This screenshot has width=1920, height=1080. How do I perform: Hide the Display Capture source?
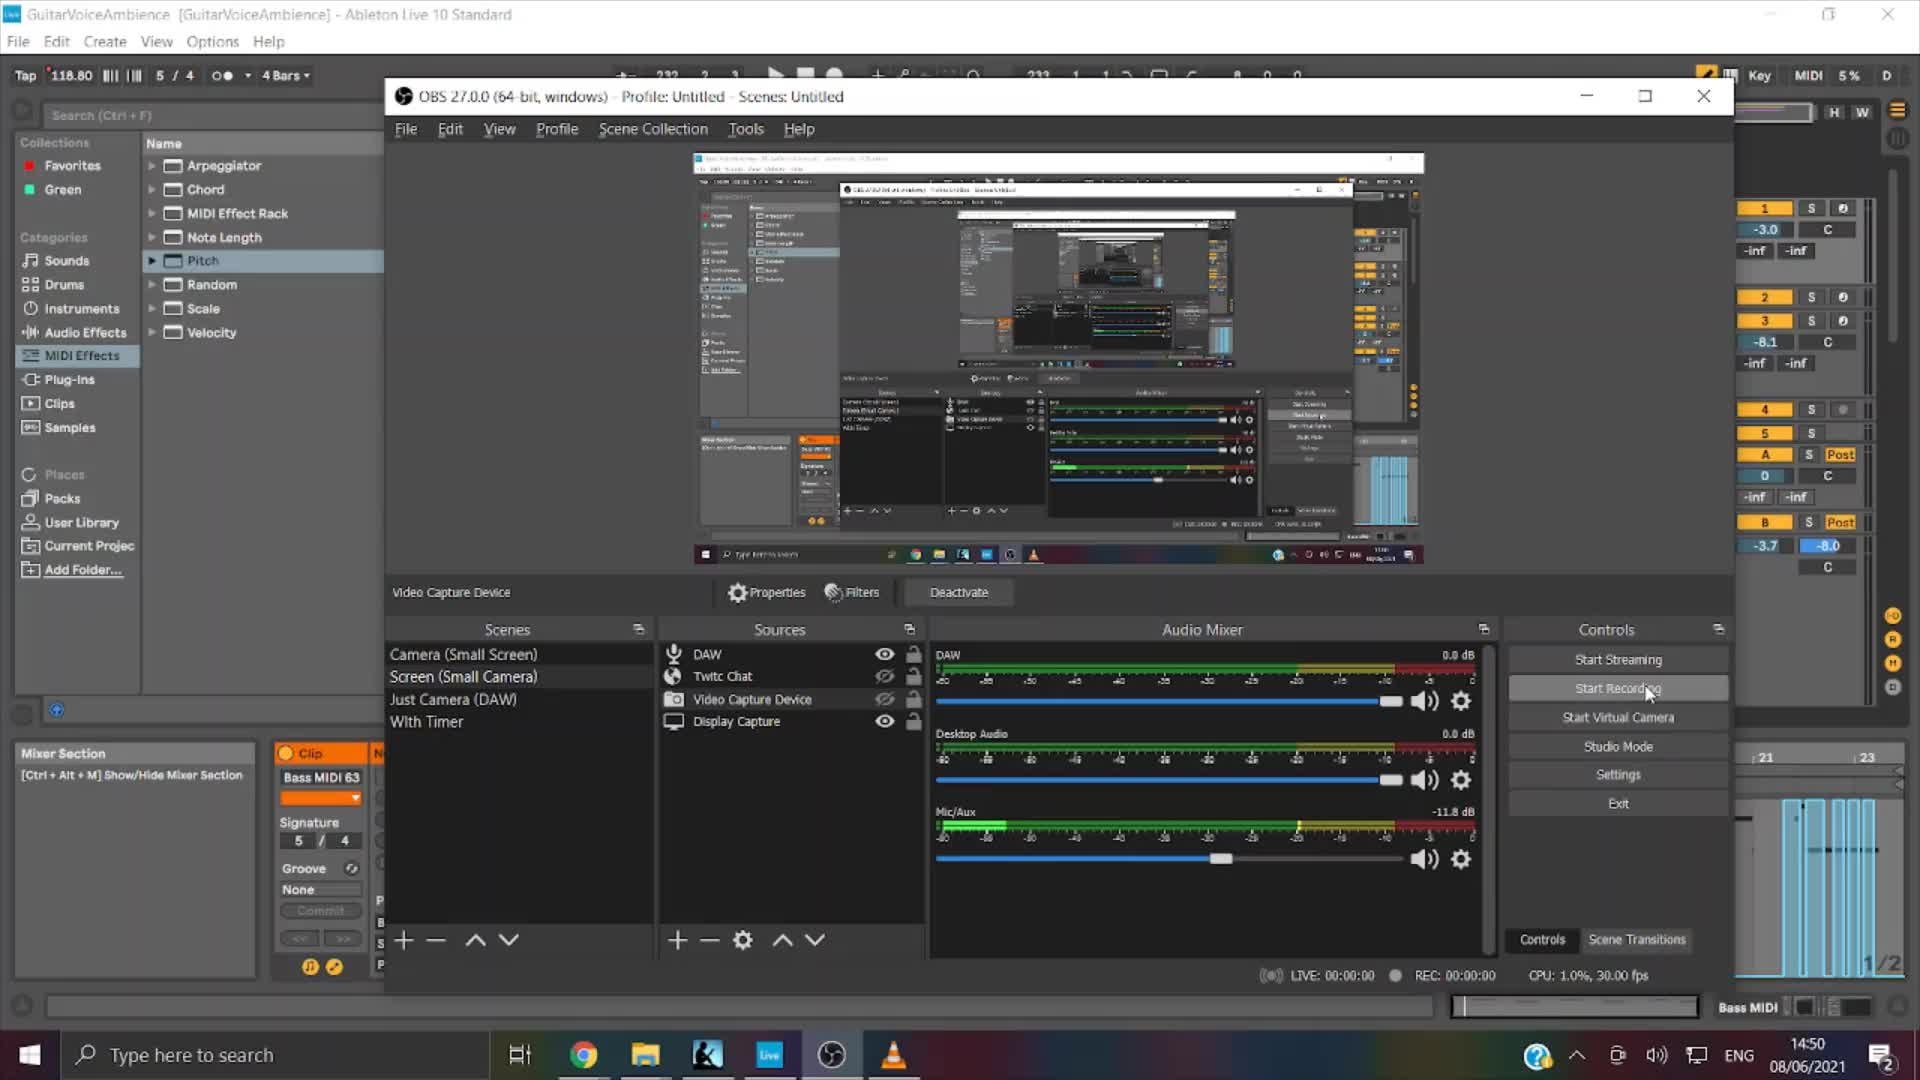[x=885, y=721]
